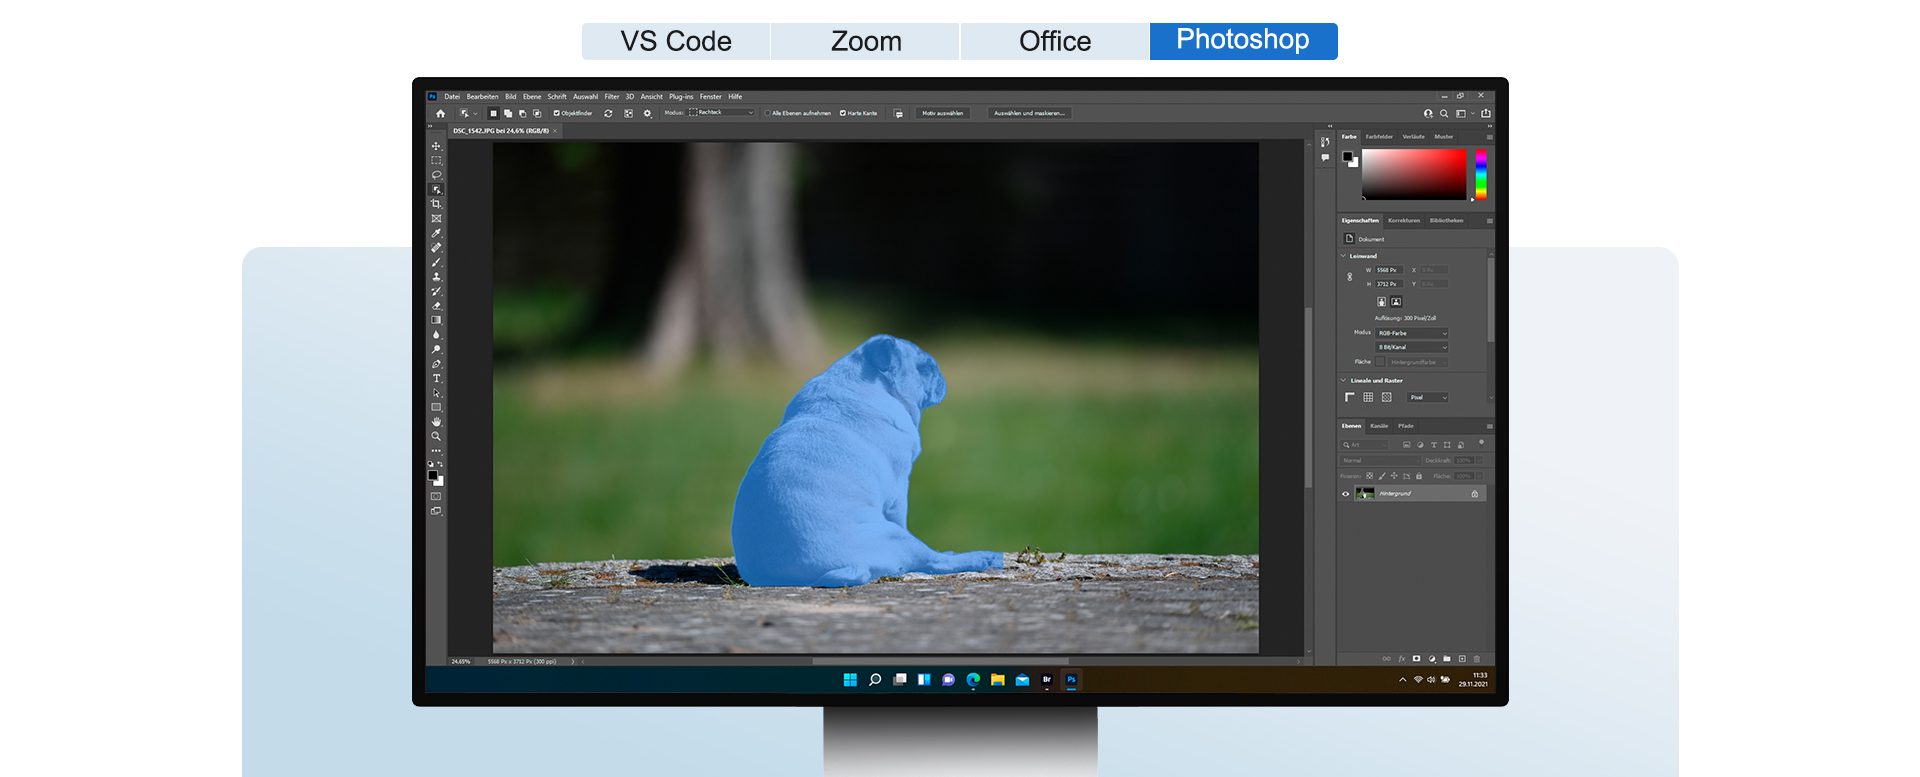Click the link width and height icon

1350,277
